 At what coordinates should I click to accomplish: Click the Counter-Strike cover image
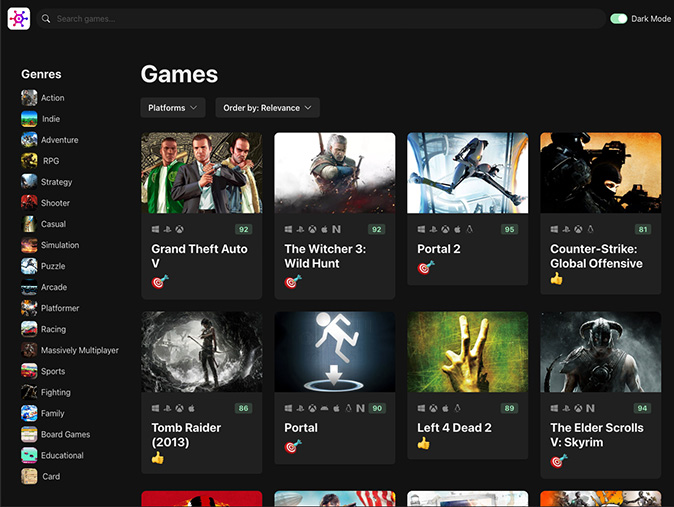(x=601, y=173)
